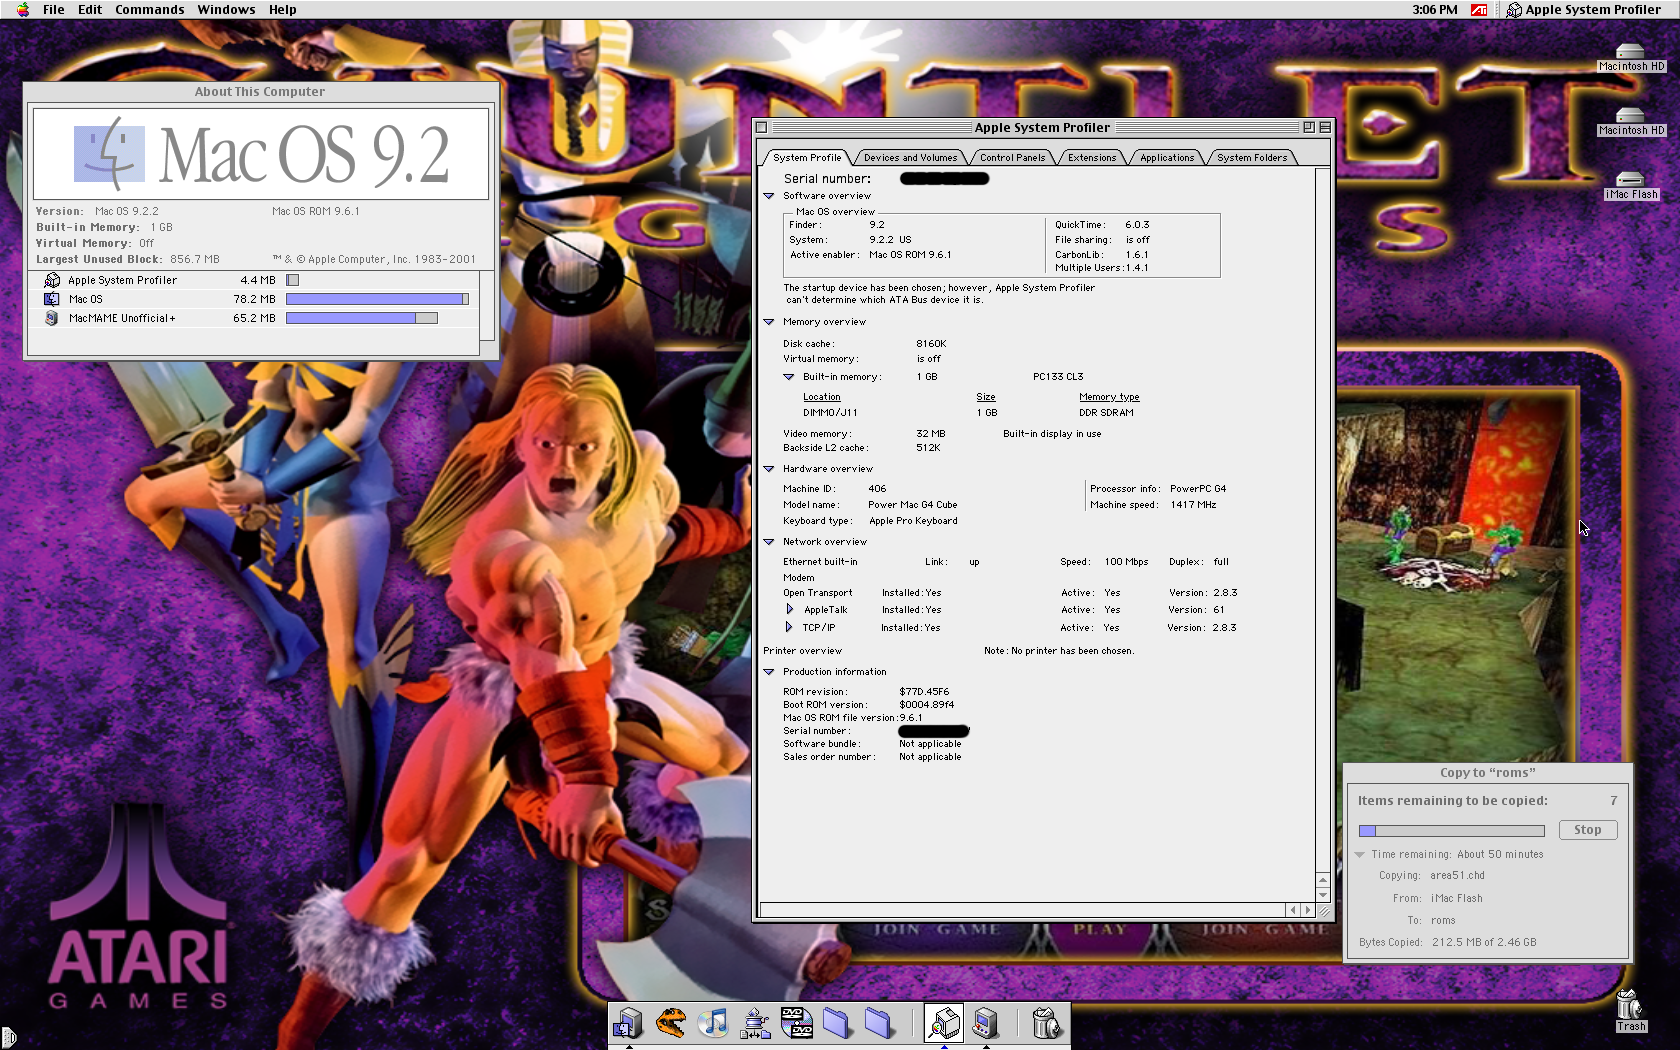Click vertical scrollbar up arrow in Profiler

1323,880
